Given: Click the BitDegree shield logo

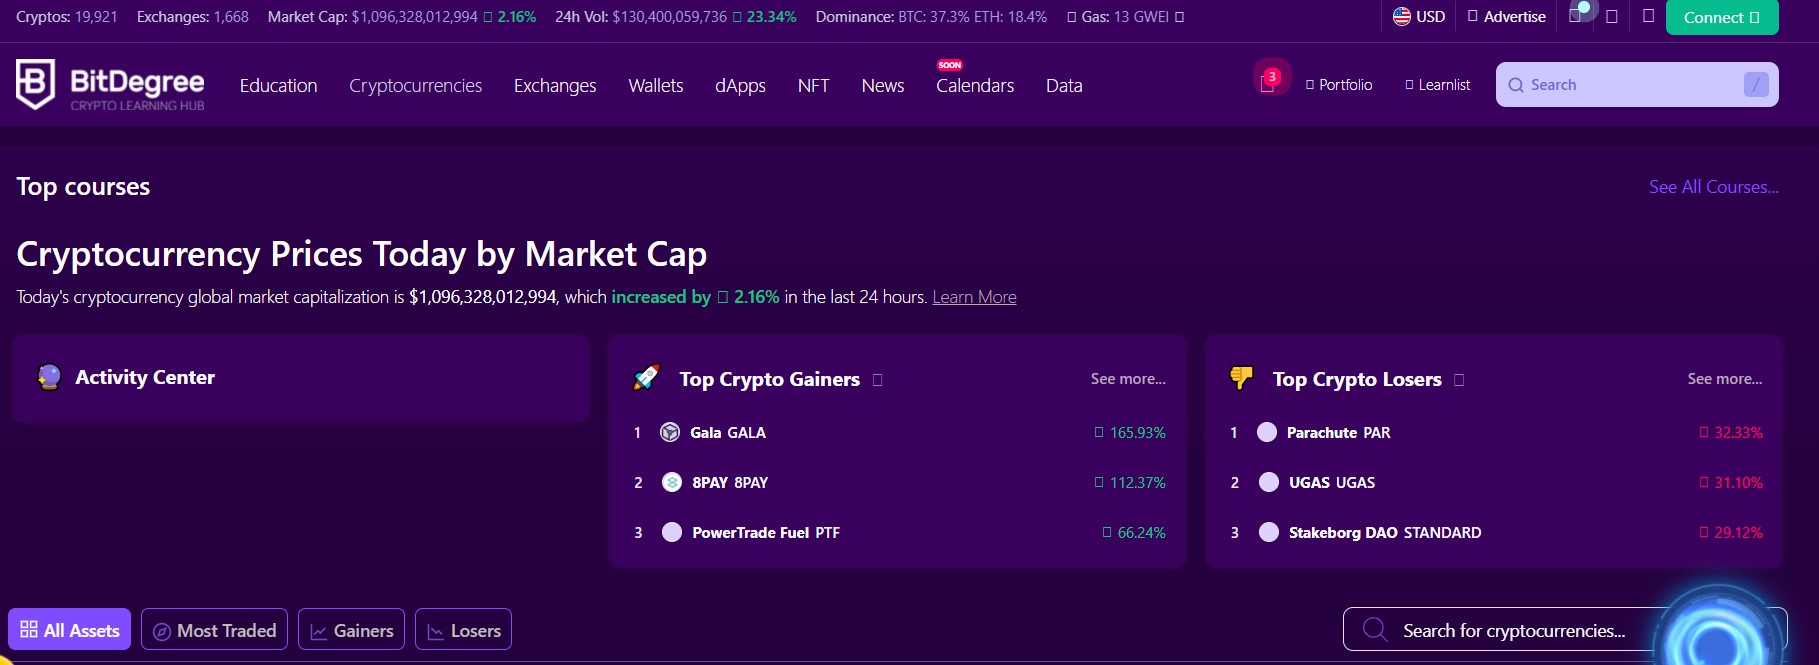Looking at the screenshot, I should (35, 84).
